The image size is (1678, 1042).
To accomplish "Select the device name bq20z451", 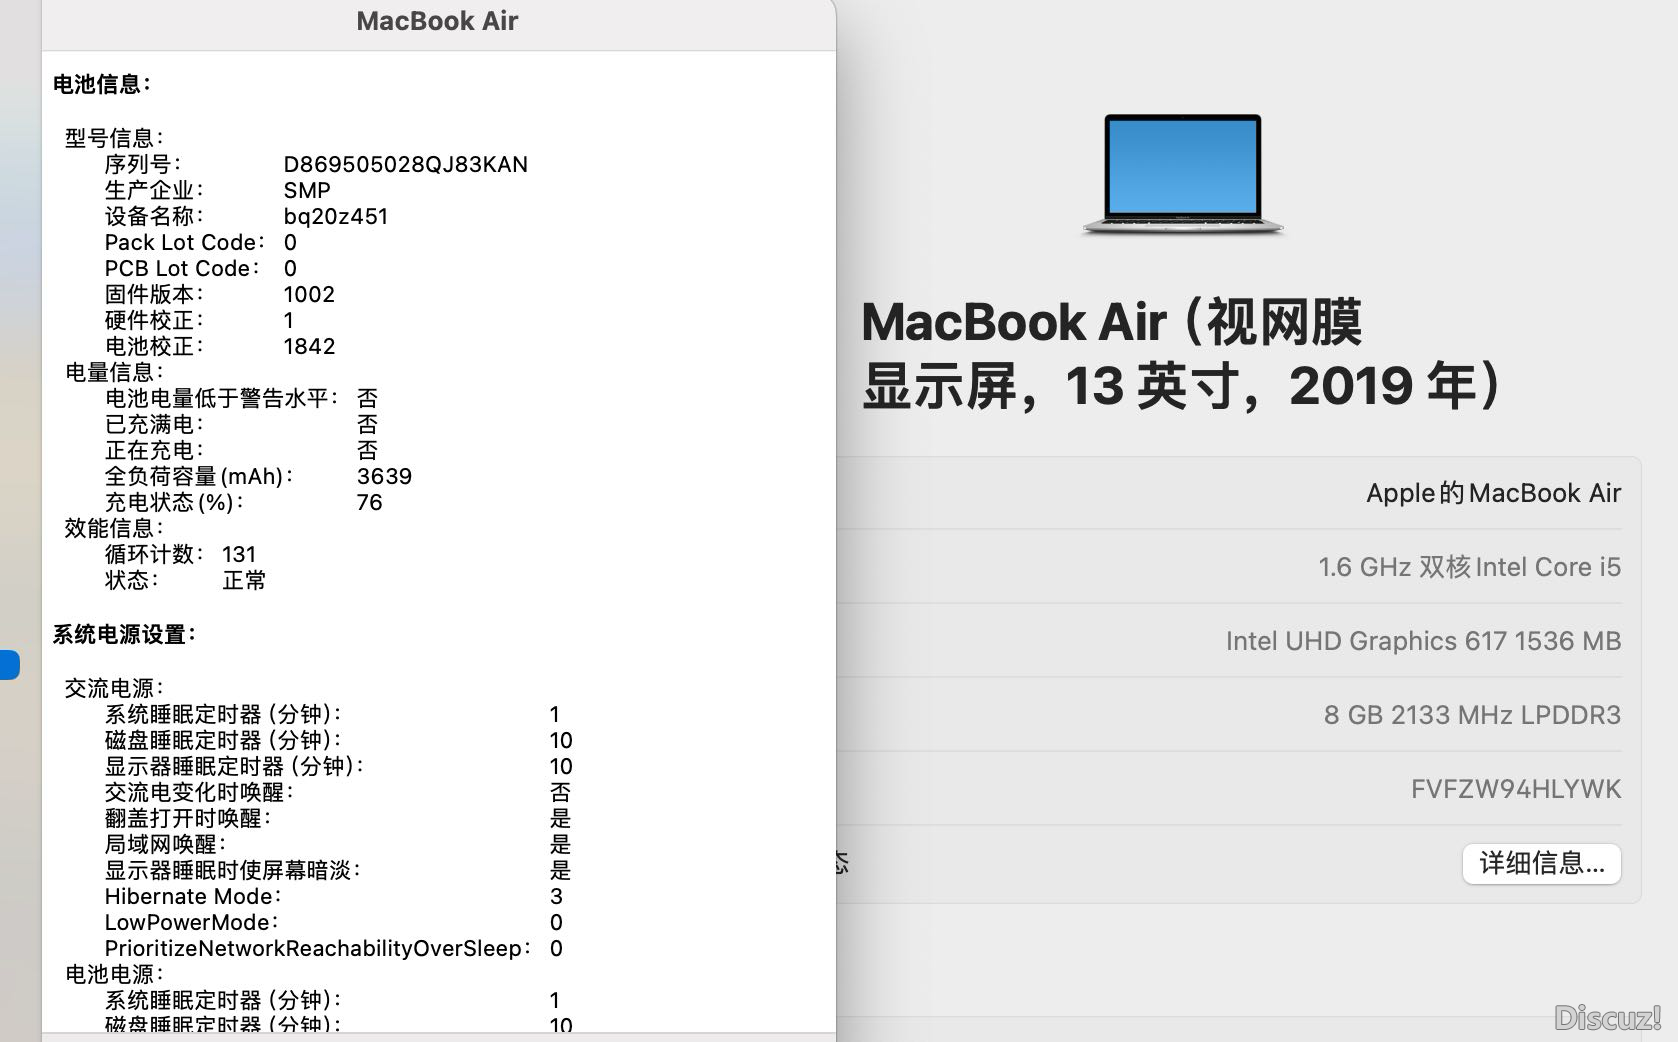I will pos(335,216).
